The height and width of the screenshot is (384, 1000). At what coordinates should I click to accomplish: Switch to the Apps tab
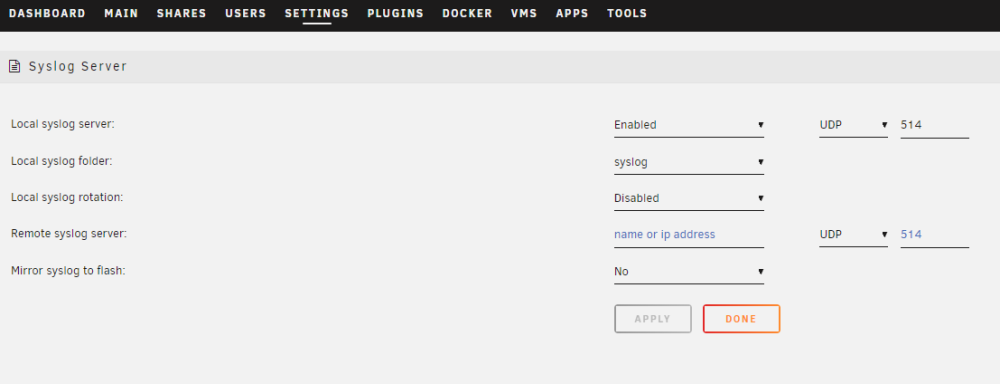point(572,13)
